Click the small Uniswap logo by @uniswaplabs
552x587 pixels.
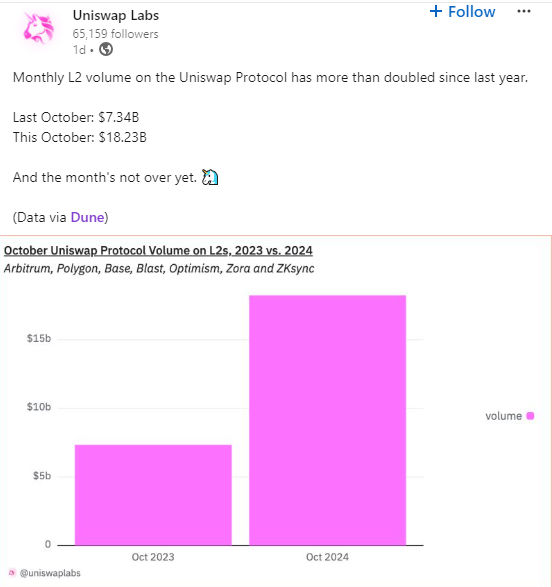[x=12, y=573]
